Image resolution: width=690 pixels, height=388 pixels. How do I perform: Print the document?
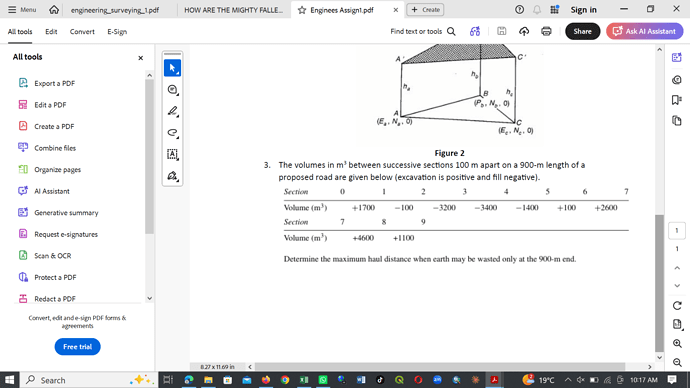click(546, 31)
